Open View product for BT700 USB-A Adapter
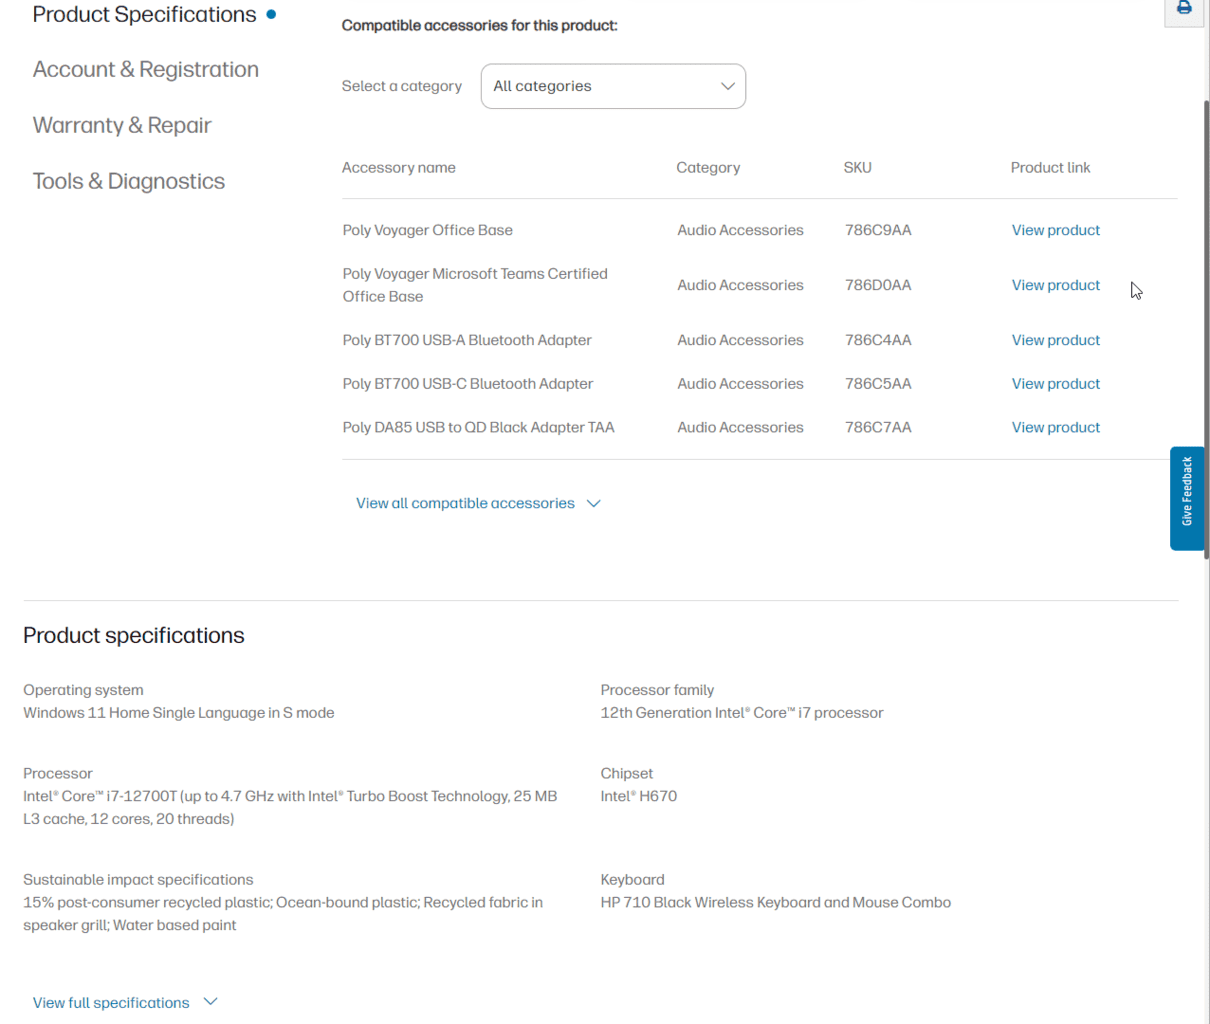 click(1055, 340)
